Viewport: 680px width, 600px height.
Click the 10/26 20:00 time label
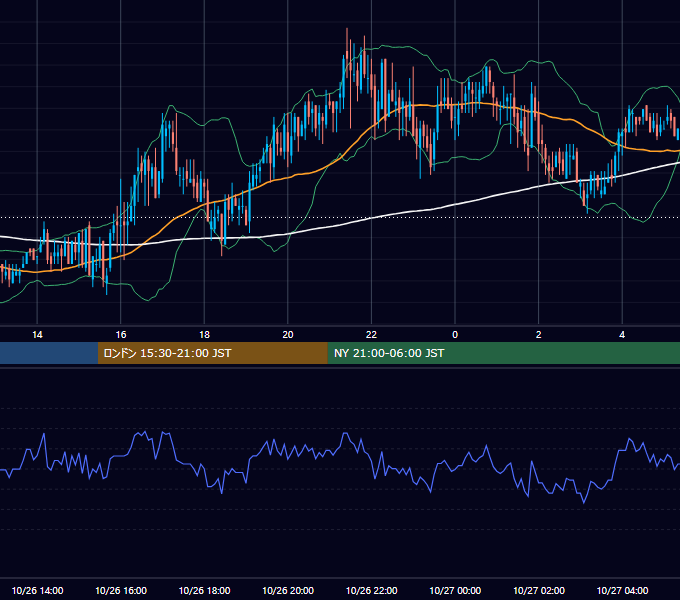point(288,590)
